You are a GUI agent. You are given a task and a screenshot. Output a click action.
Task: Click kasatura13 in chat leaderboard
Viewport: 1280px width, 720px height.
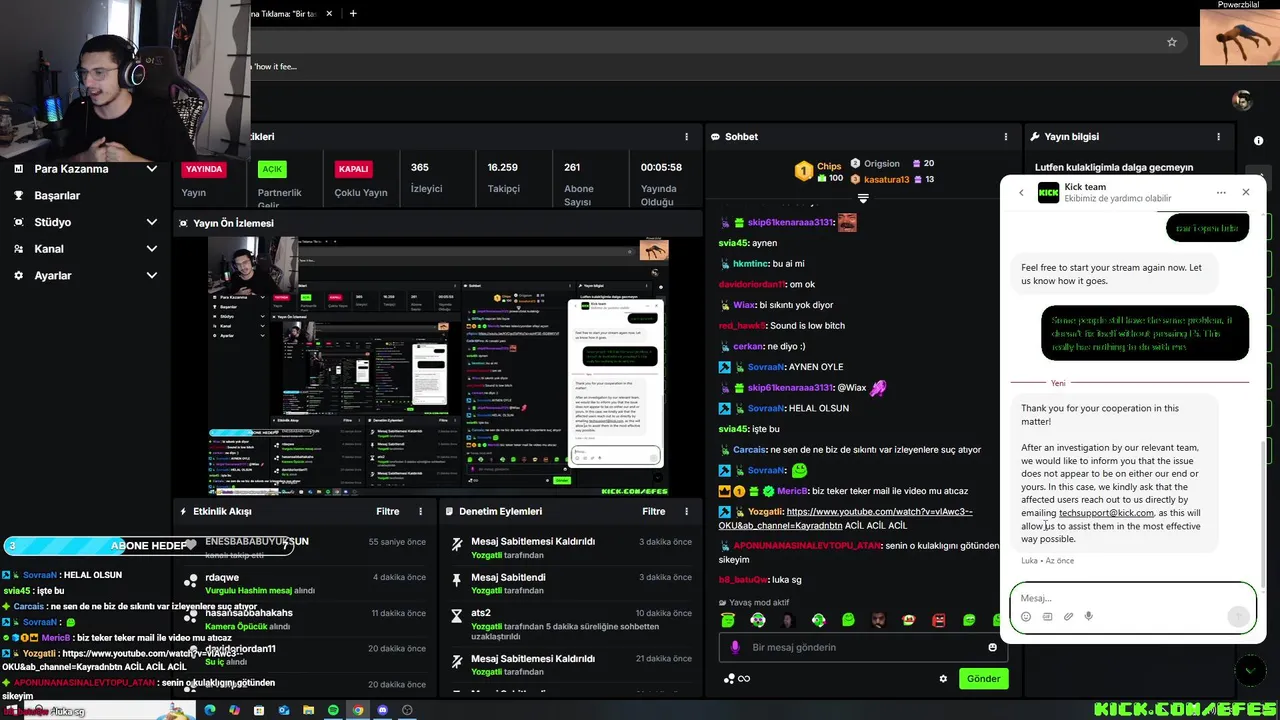(886, 179)
